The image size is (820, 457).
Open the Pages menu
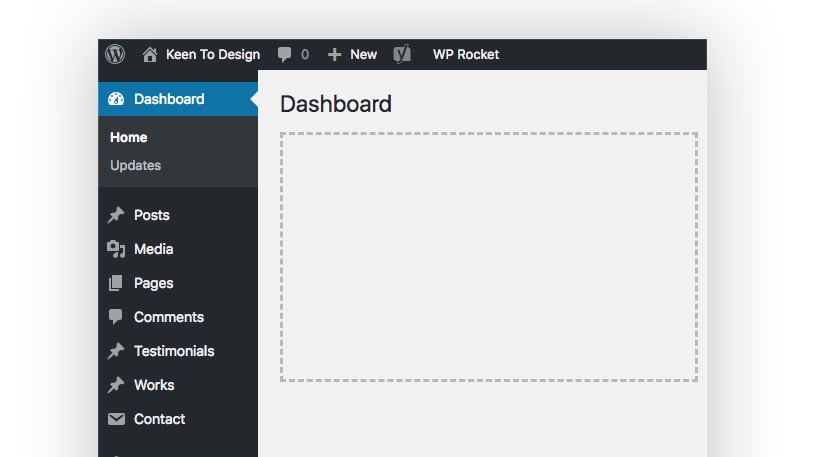pyautogui.click(x=153, y=283)
